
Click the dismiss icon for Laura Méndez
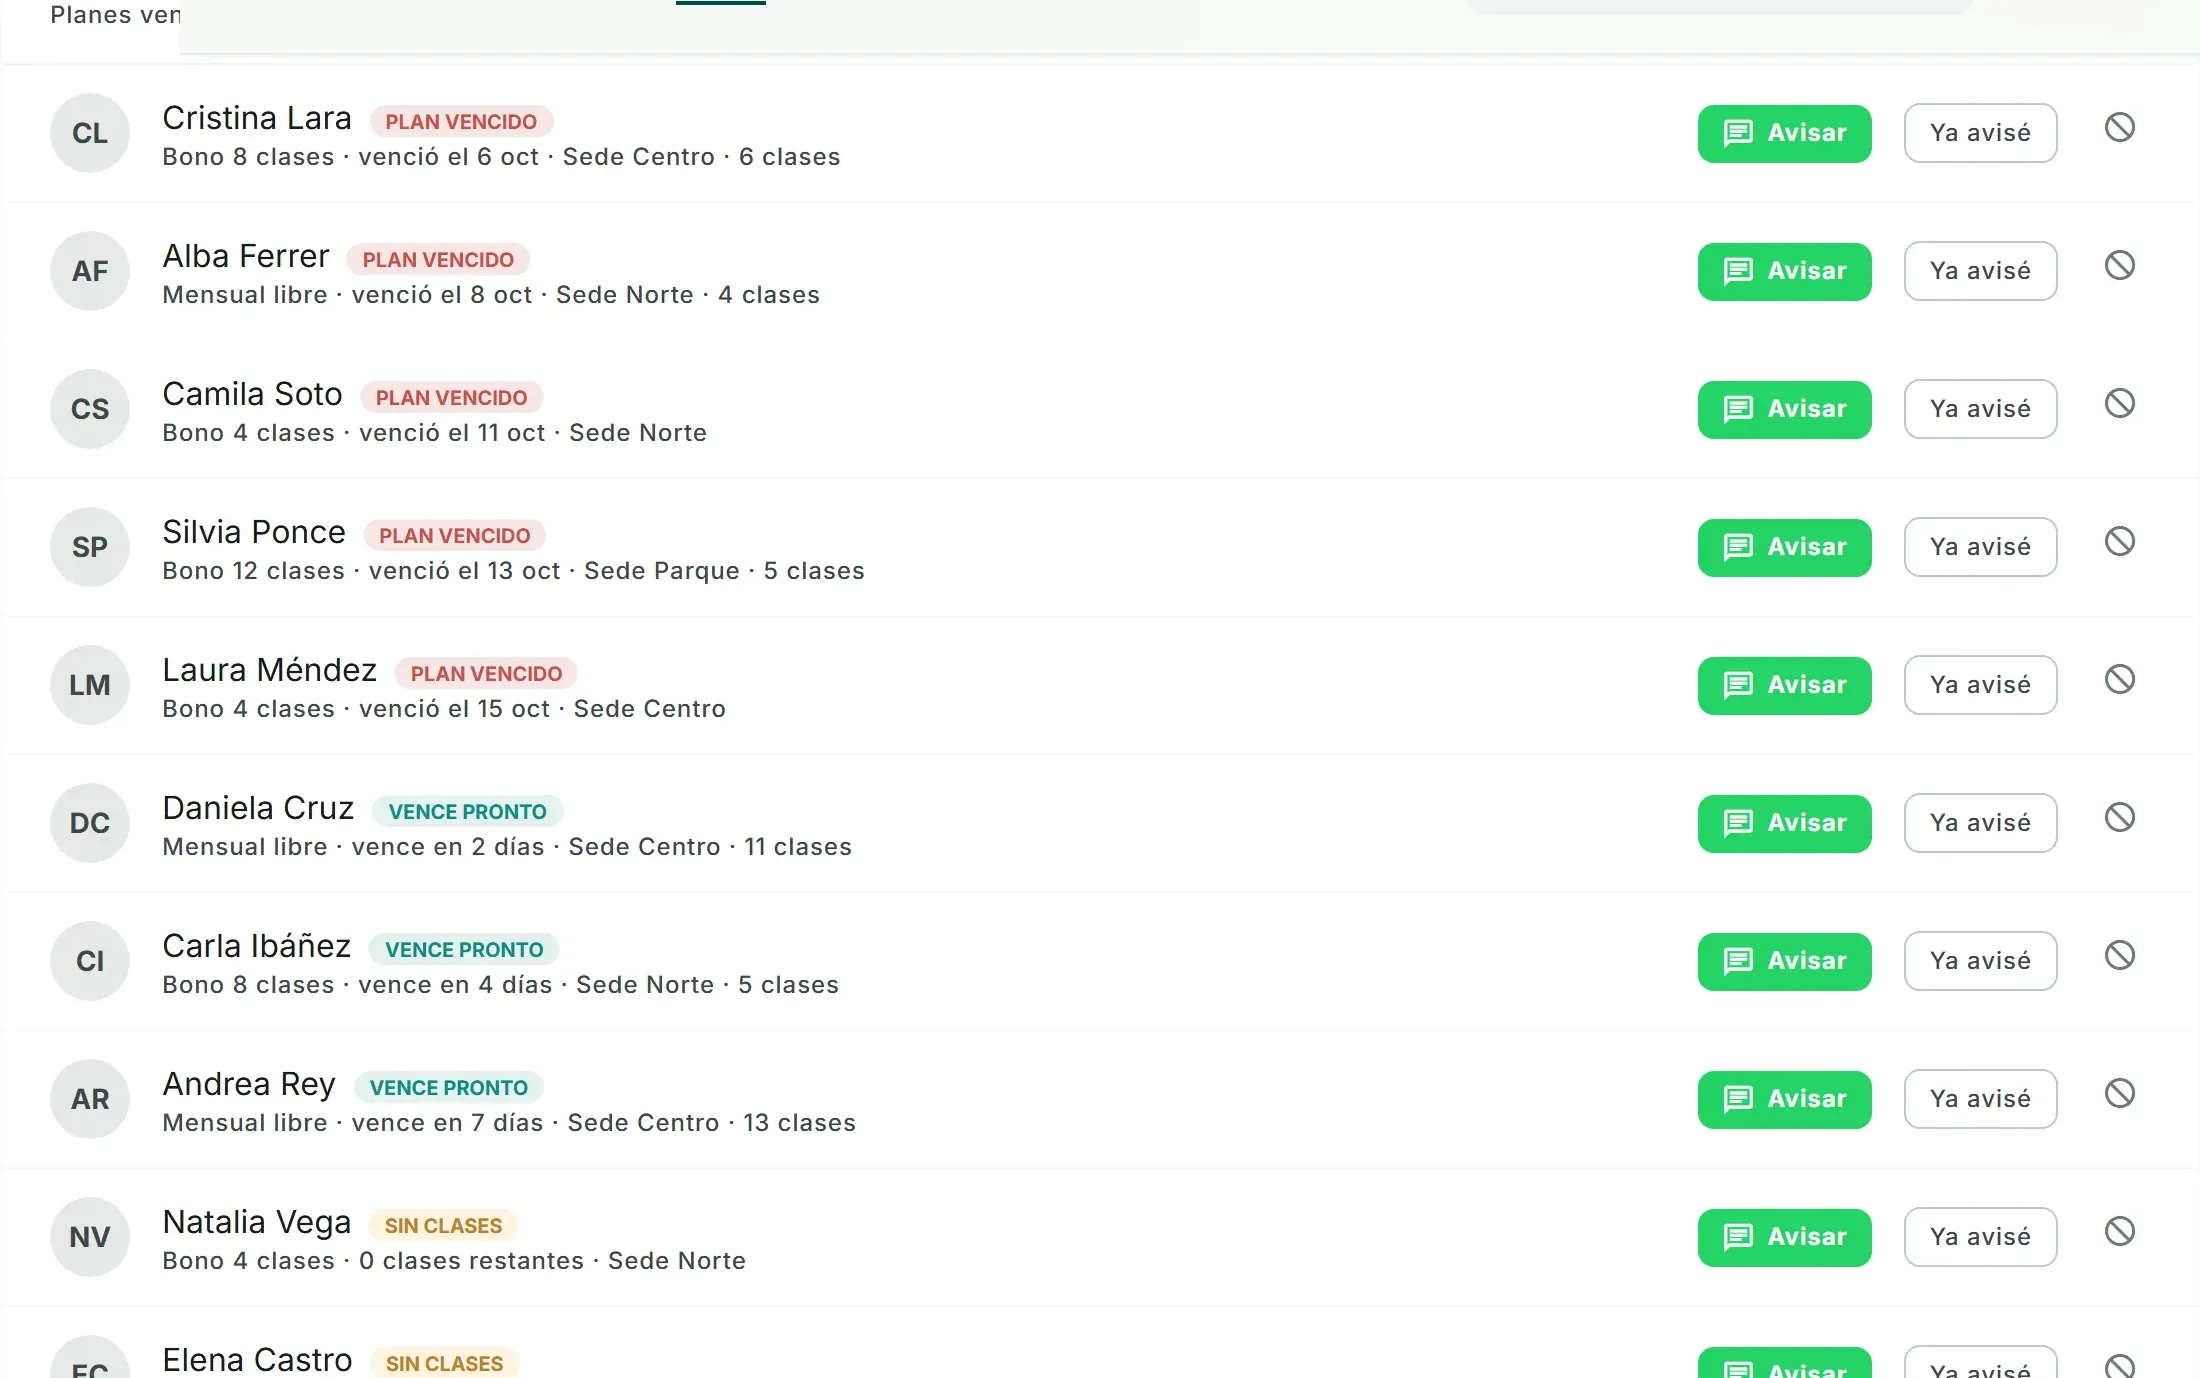2119,679
